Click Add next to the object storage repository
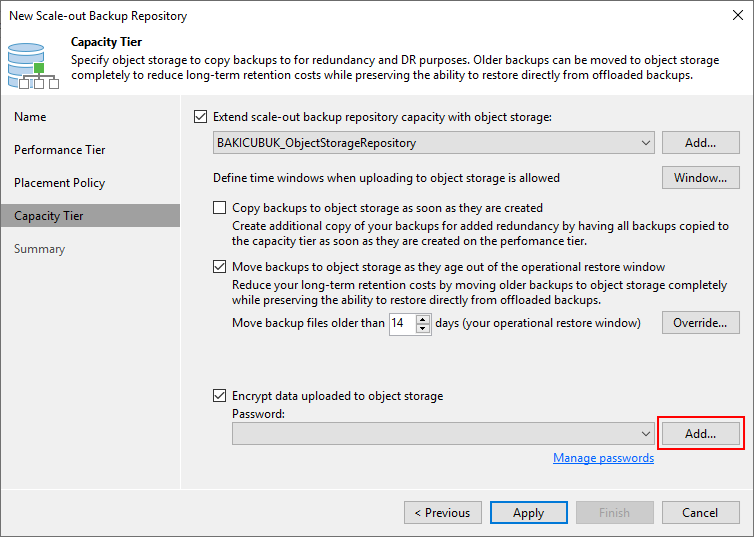 [701, 143]
